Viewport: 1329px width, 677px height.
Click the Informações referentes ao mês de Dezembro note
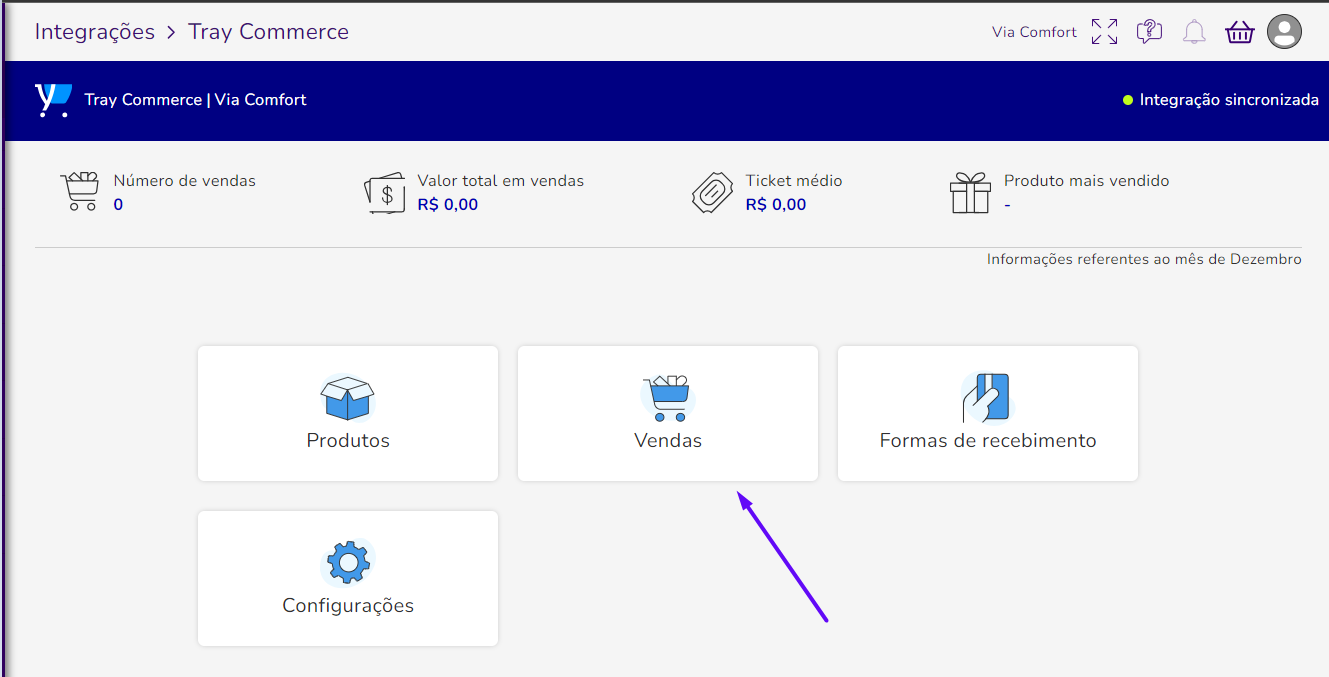1144,260
